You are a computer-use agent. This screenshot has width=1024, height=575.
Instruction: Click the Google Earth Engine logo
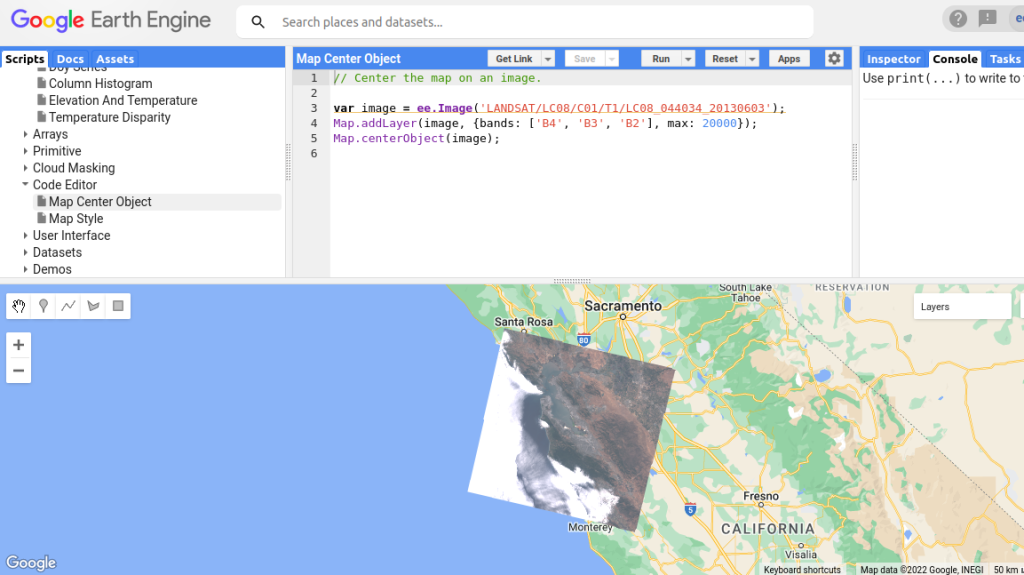110,20
